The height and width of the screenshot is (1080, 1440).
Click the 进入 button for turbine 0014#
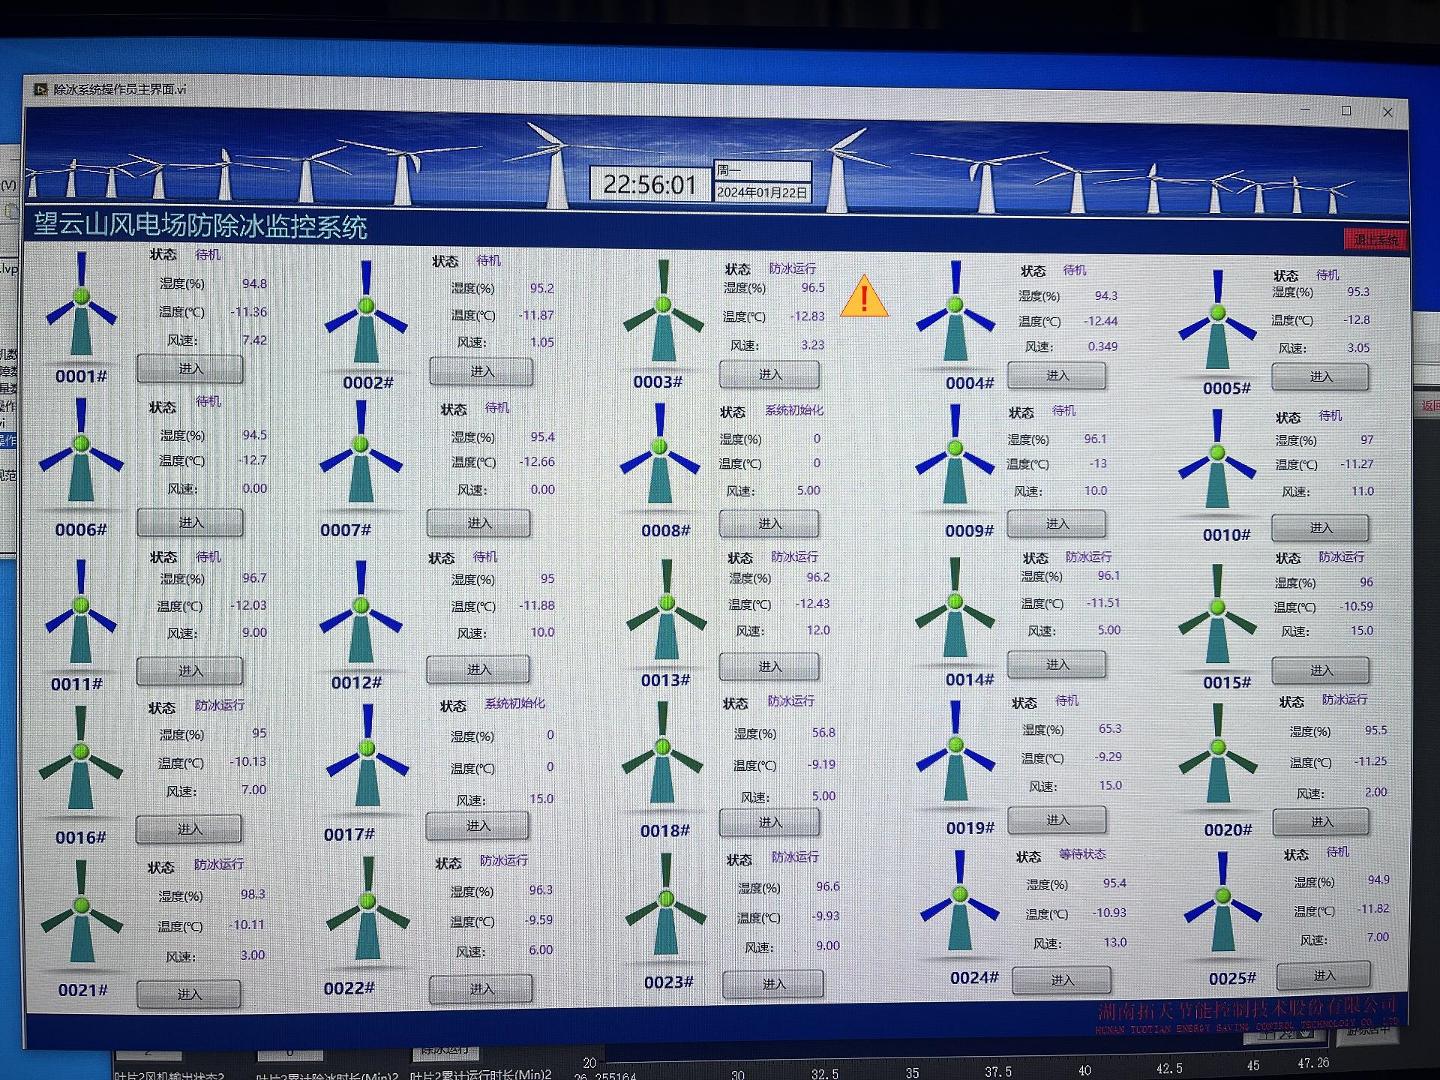[x=1057, y=665]
